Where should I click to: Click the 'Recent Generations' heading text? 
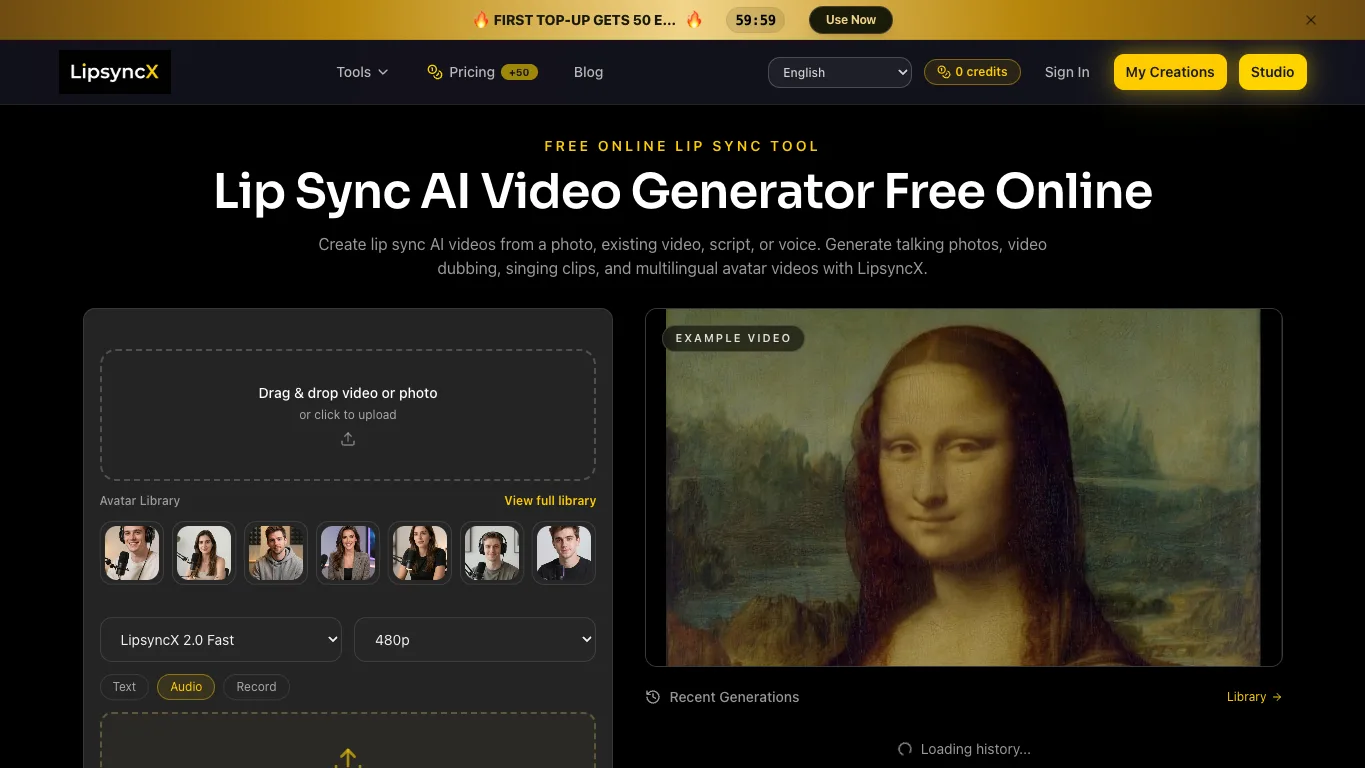click(734, 697)
